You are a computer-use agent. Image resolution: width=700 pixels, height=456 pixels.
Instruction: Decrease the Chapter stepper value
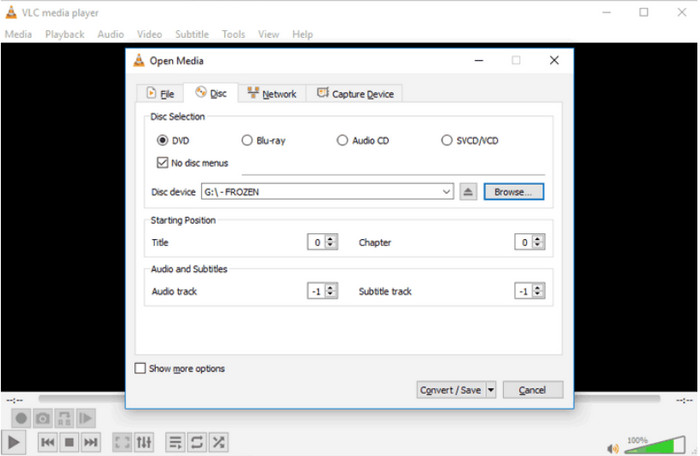pyautogui.click(x=538, y=246)
